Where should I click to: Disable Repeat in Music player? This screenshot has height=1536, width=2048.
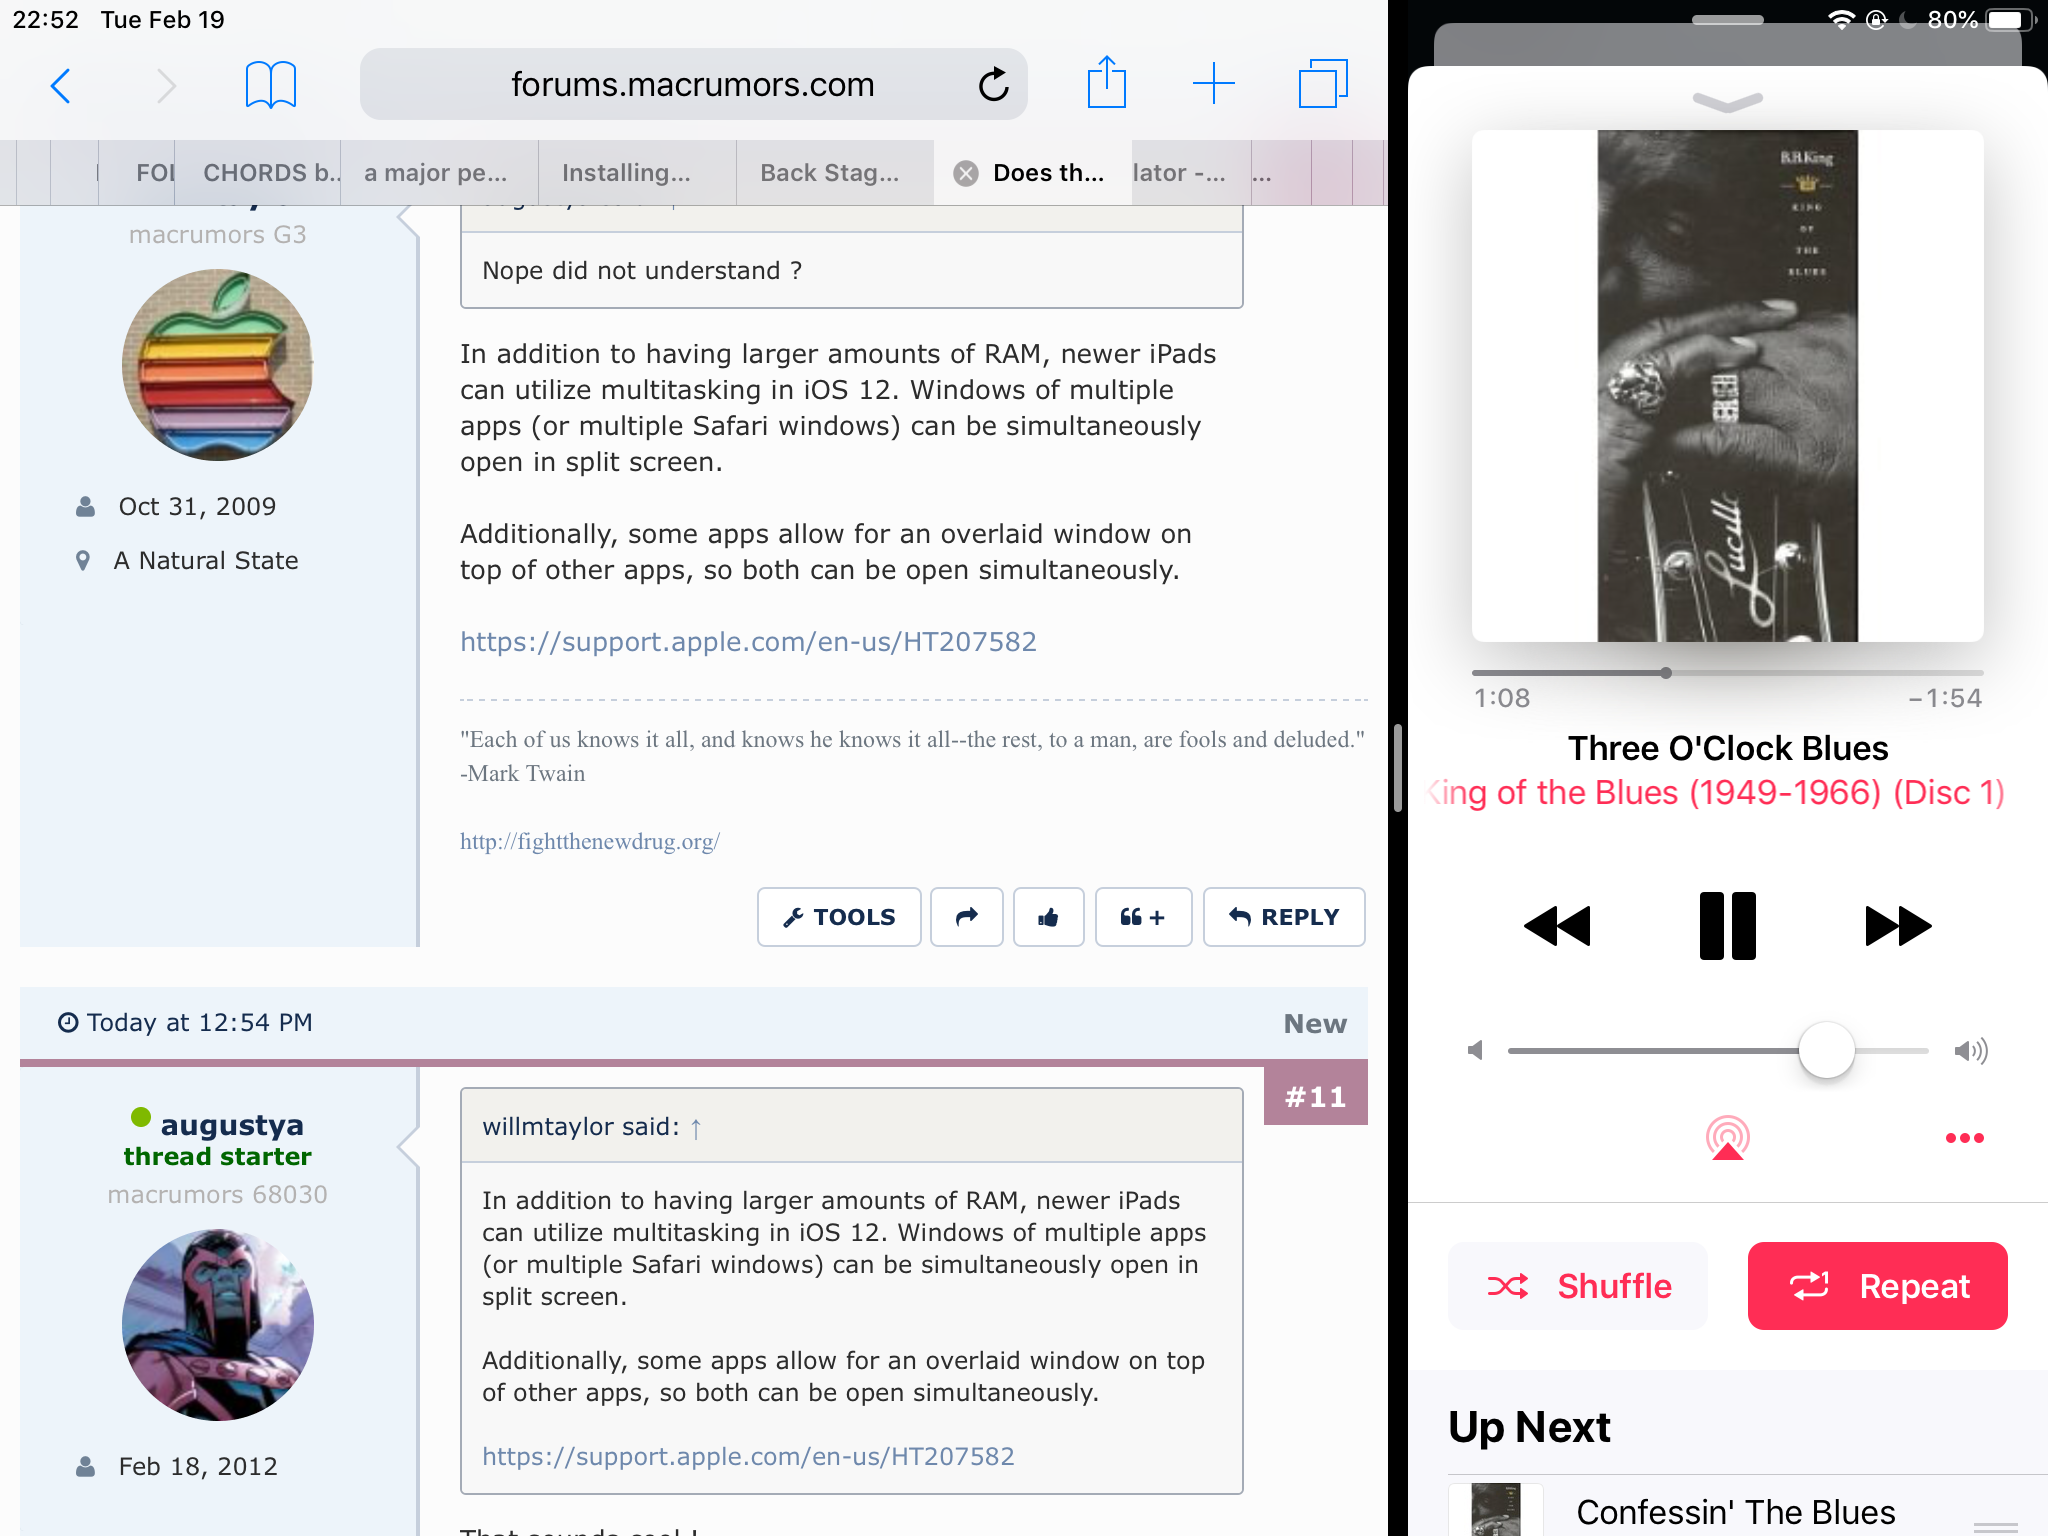click(x=1877, y=1286)
